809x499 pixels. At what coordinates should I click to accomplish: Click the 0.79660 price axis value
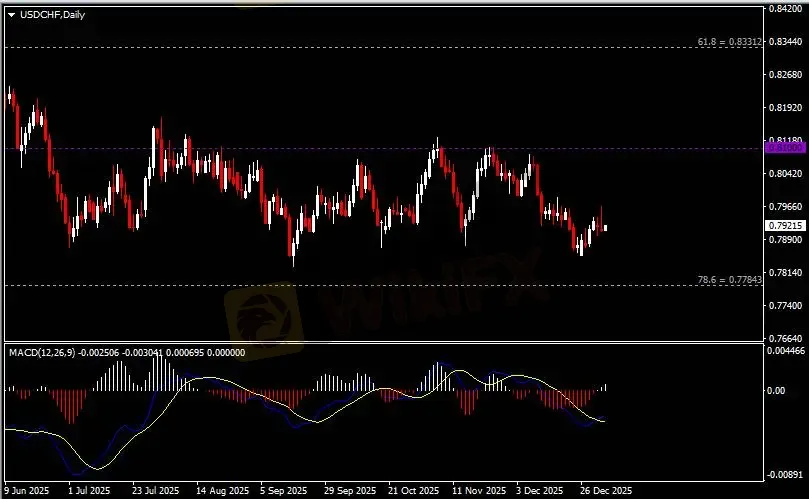click(785, 207)
